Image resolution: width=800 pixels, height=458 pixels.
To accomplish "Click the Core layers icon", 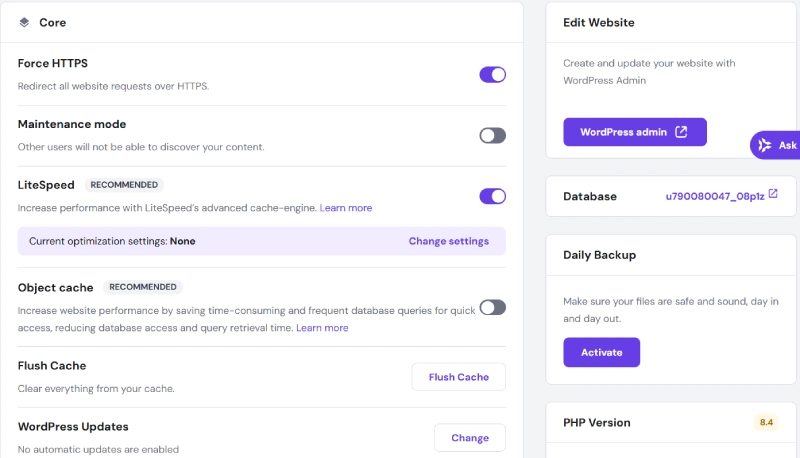I will 24,22.
